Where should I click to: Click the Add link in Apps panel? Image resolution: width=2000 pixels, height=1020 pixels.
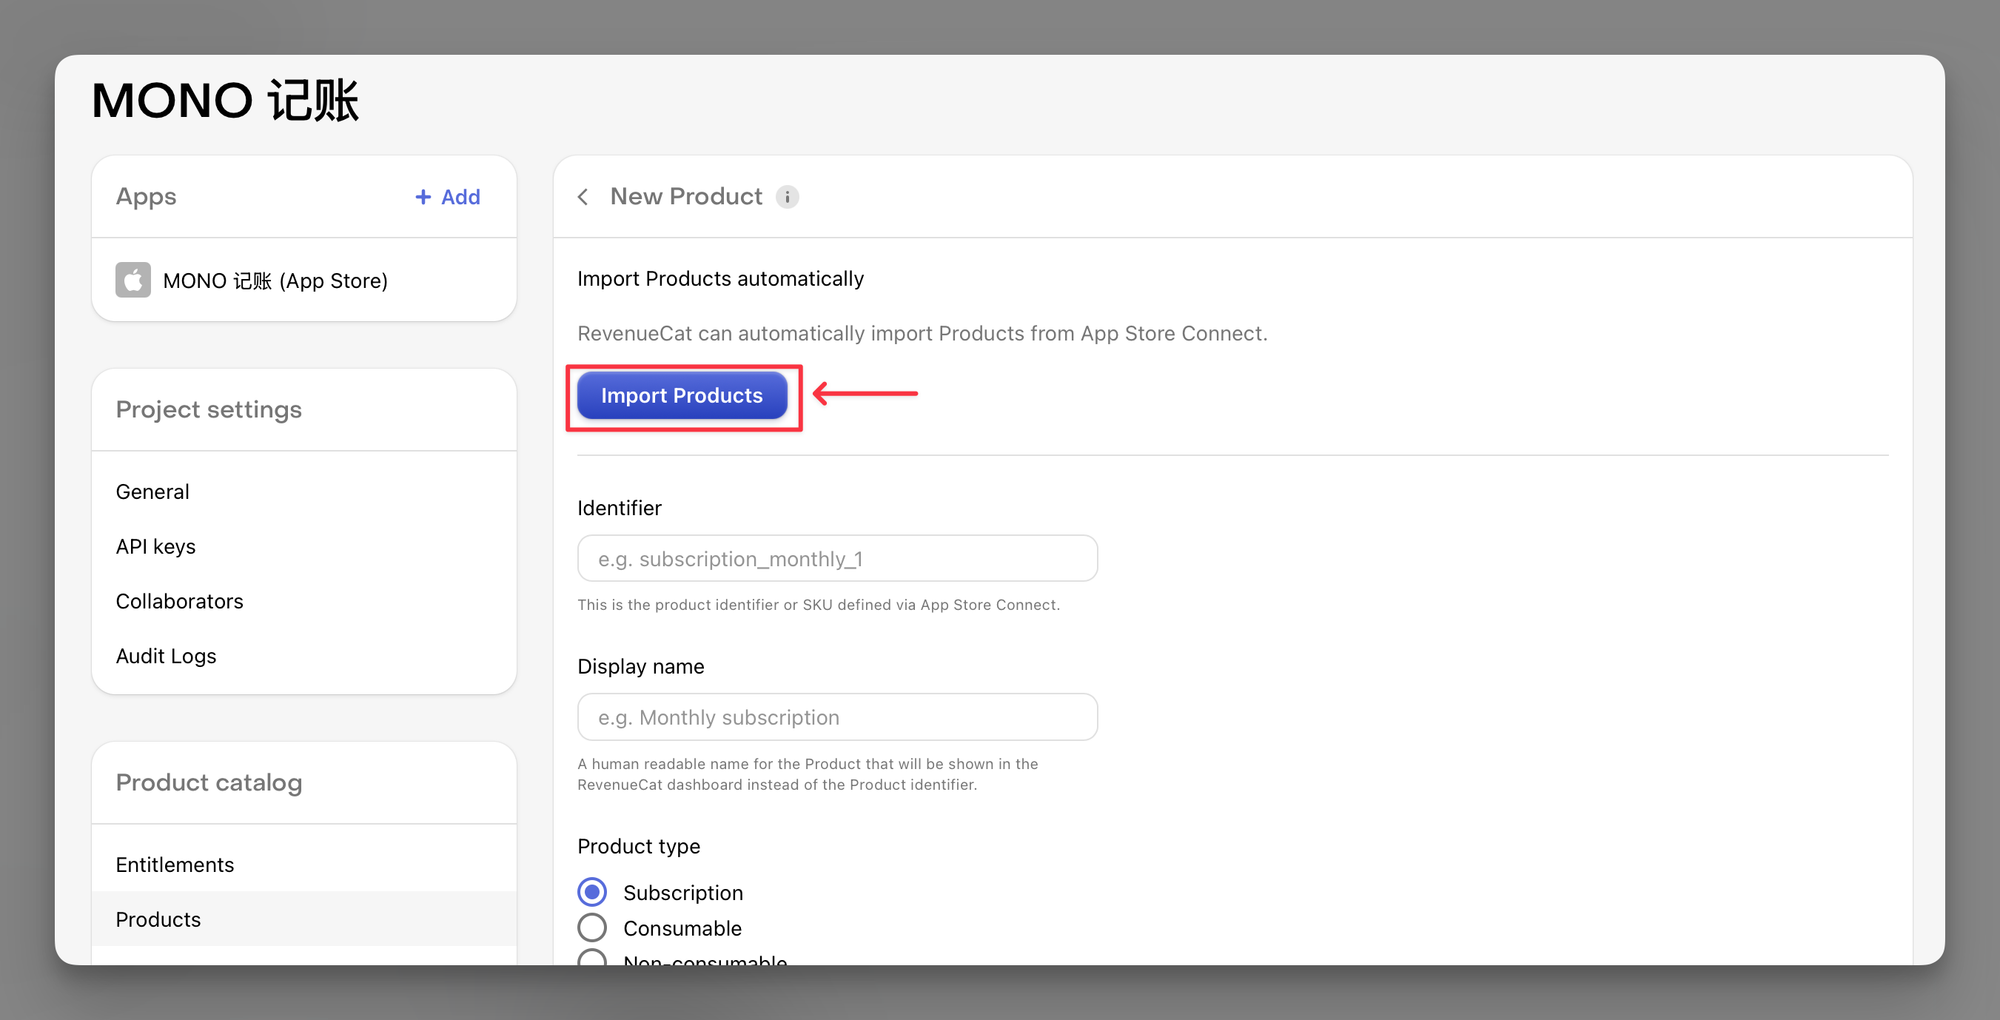click(x=460, y=197)
